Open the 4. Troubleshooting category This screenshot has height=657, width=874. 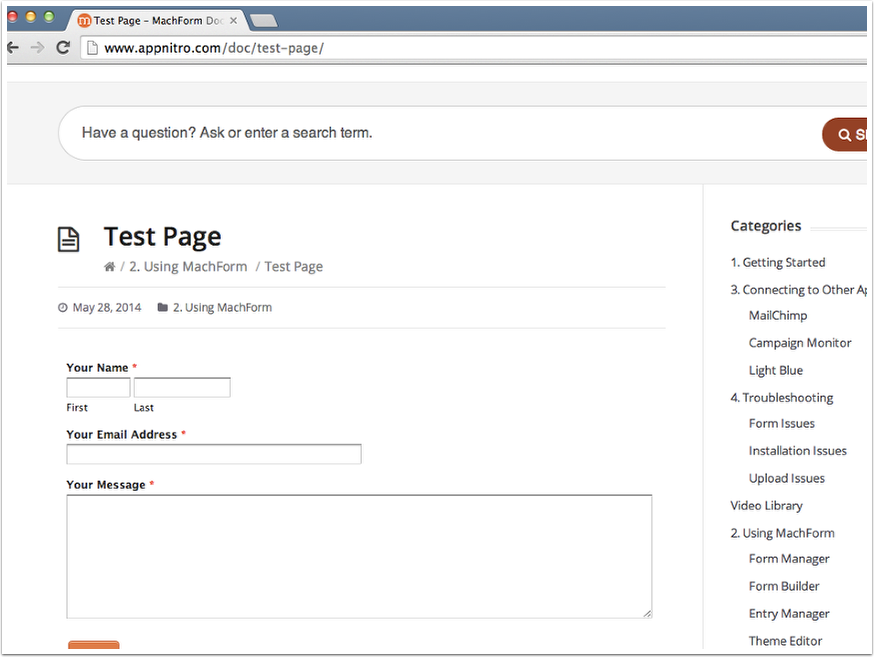[781, 397]
